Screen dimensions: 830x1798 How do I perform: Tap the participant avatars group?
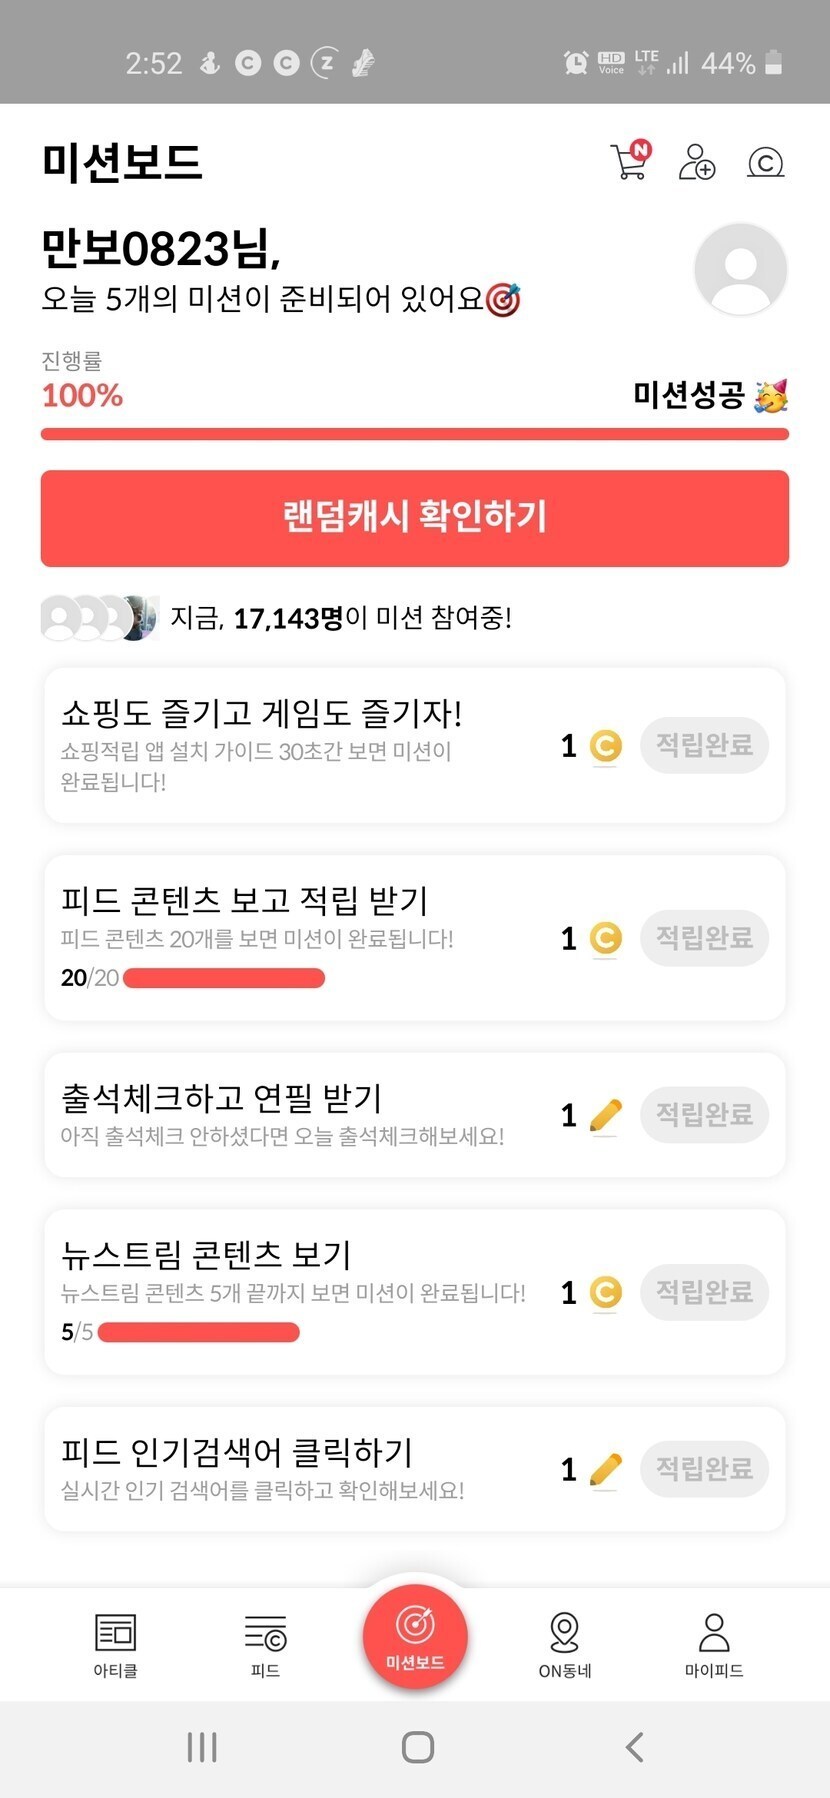point(99,617)
